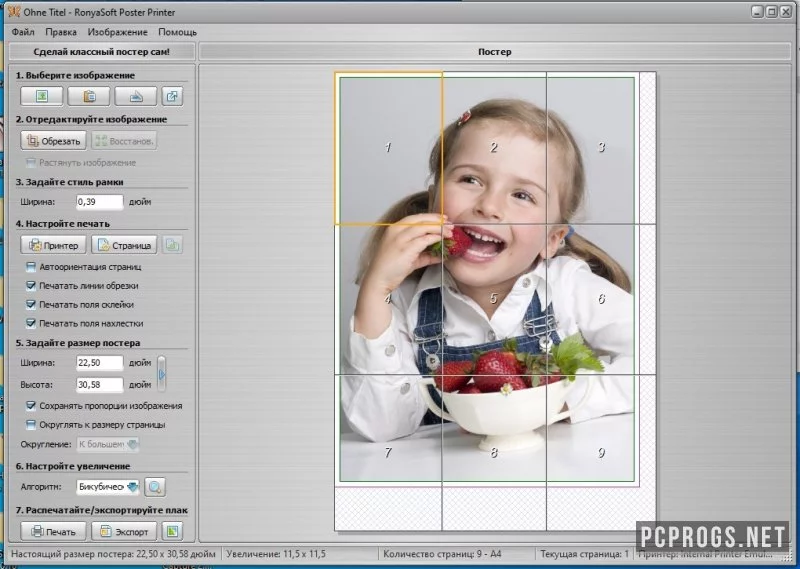Image resolution: width=800 pixels, height=569 pixels.
Task: Click header Сделай классный постер сам!
Action: click(102, 52)
